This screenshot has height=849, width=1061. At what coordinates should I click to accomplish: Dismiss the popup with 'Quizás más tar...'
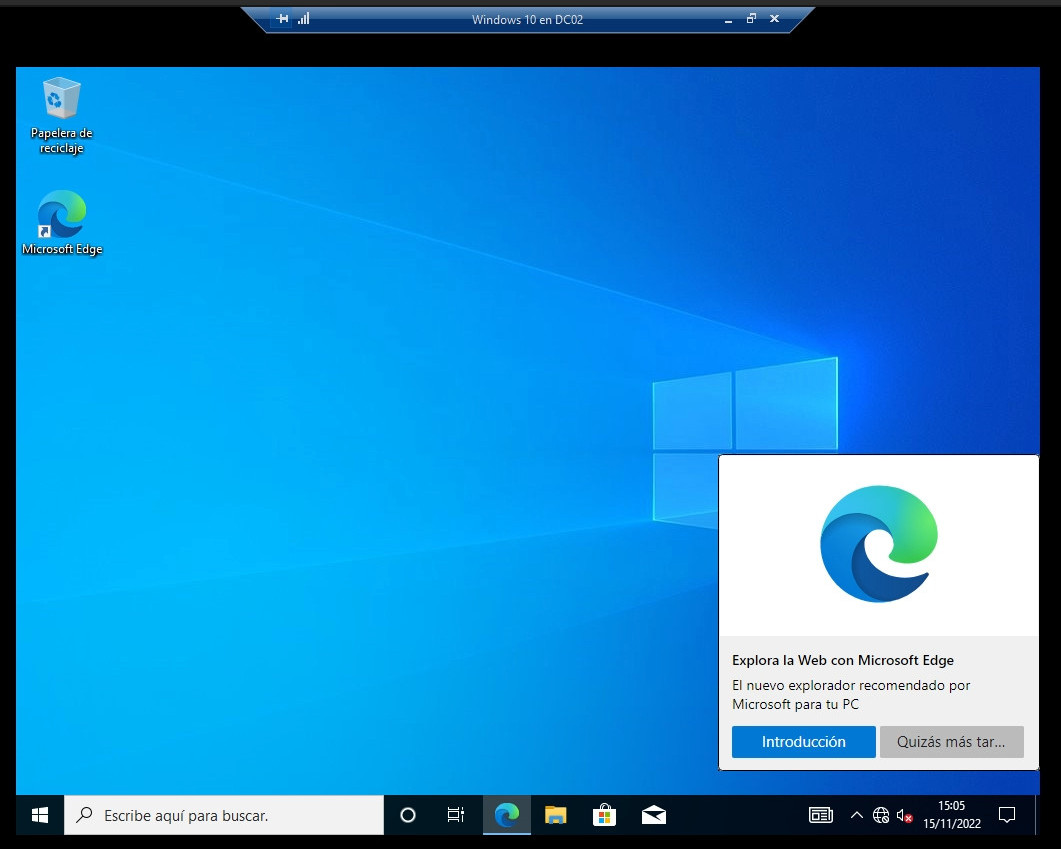click(951, 742)
